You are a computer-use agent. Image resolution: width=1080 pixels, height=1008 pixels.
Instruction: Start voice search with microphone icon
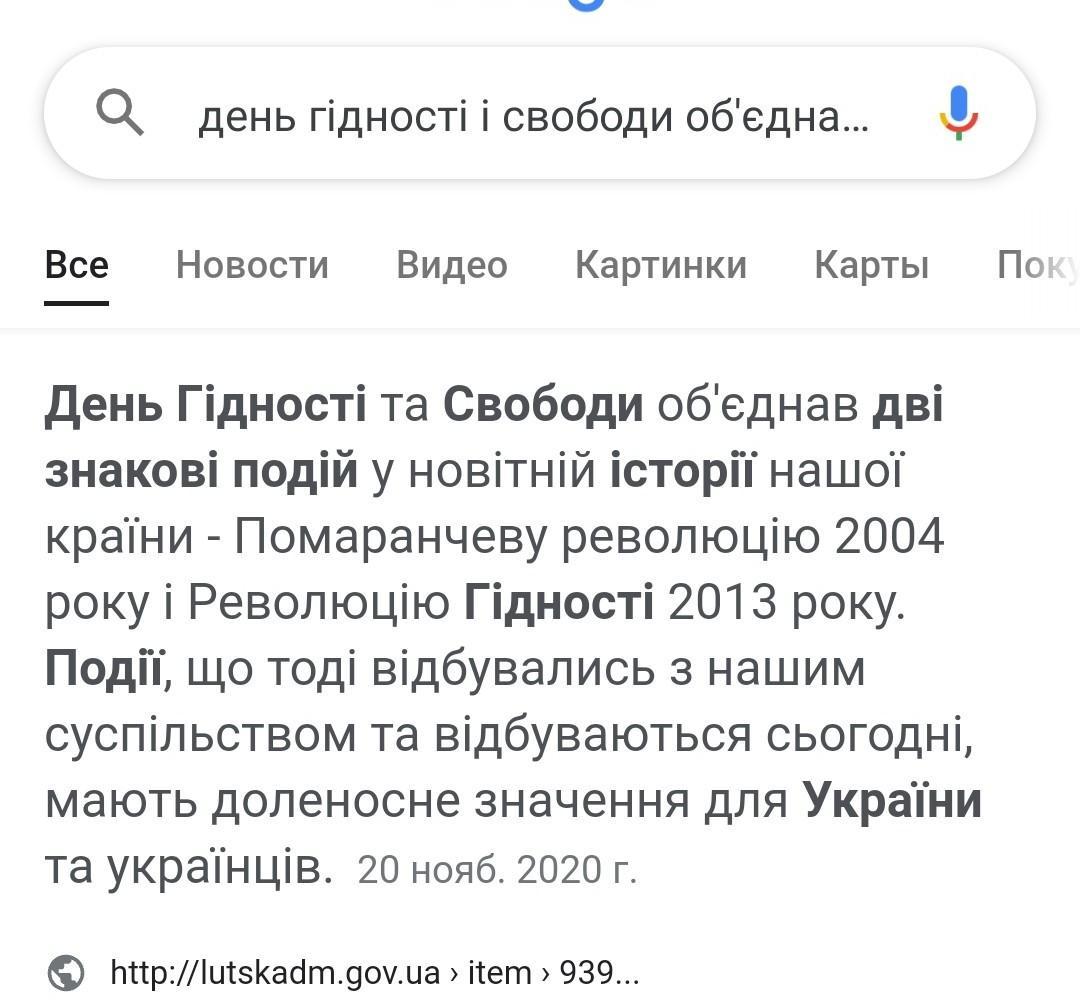pos(957,112)
